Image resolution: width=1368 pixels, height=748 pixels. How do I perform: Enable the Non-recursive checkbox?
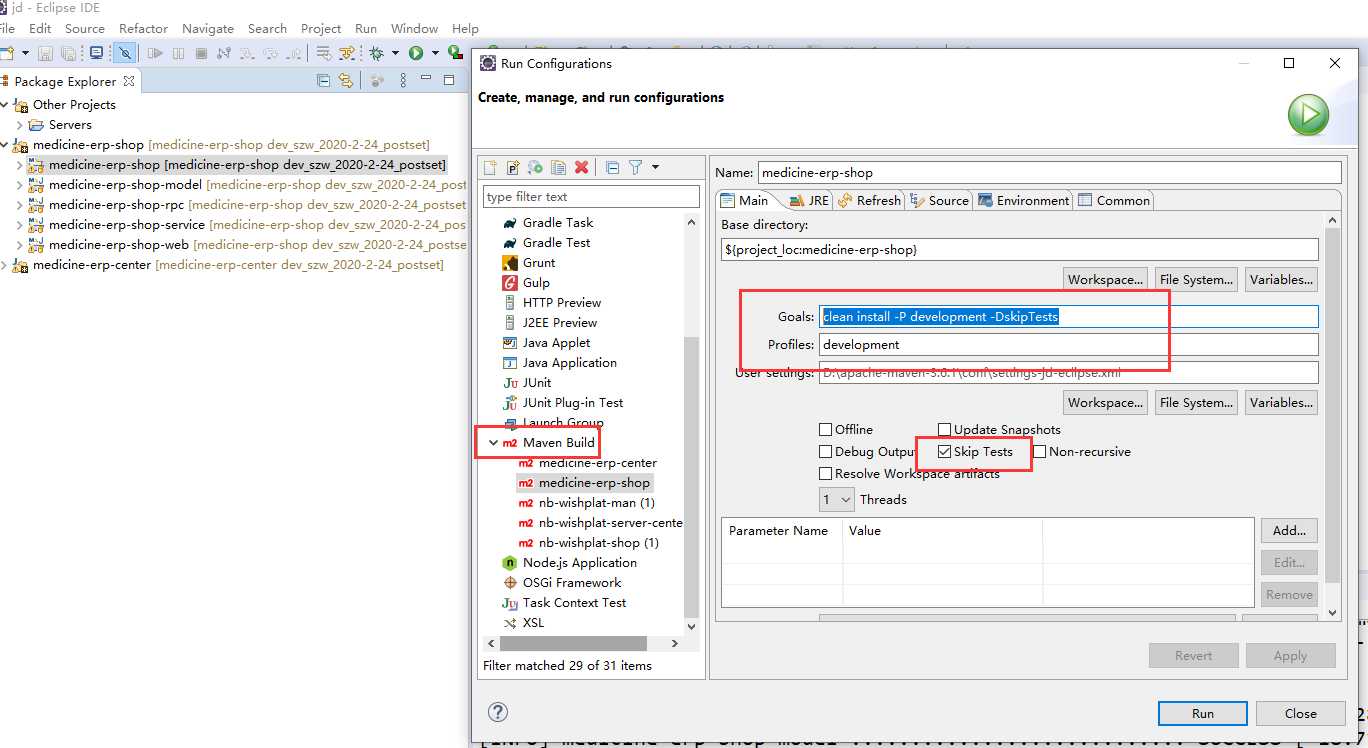pyautogui.click(x=1040, y=452)
